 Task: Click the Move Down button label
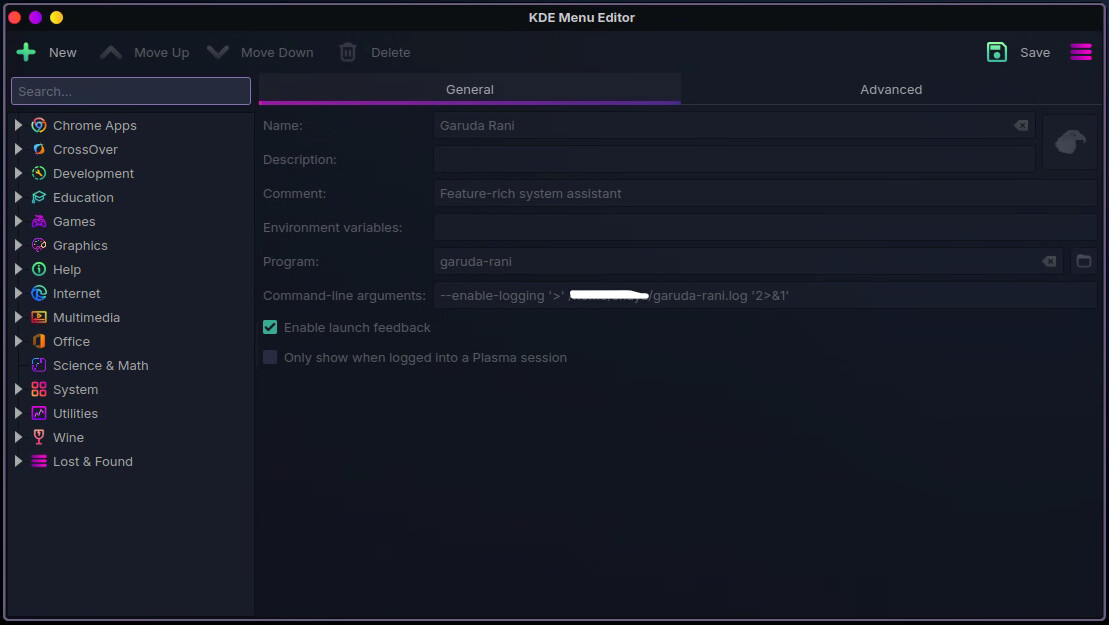pos(277,53)
